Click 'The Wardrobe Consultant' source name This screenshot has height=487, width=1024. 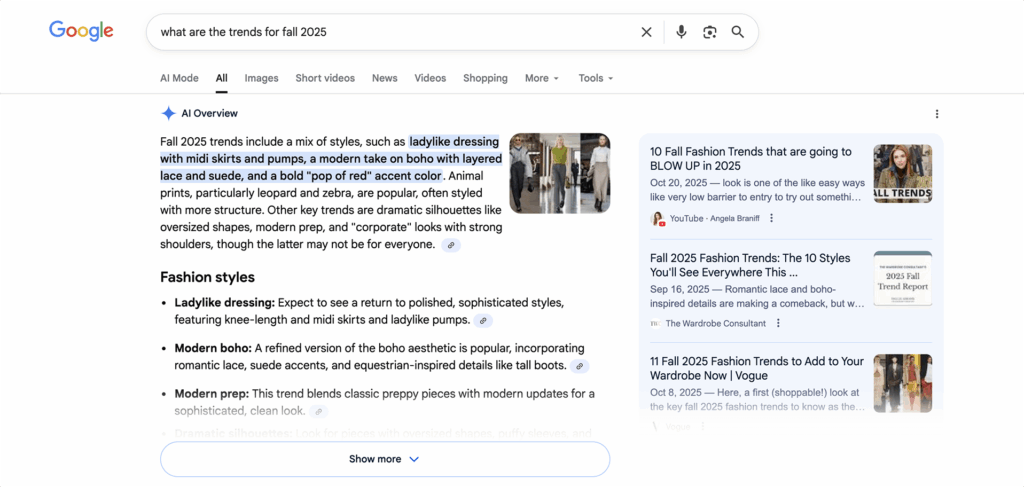pyautogui.click(x=716, y=323)
